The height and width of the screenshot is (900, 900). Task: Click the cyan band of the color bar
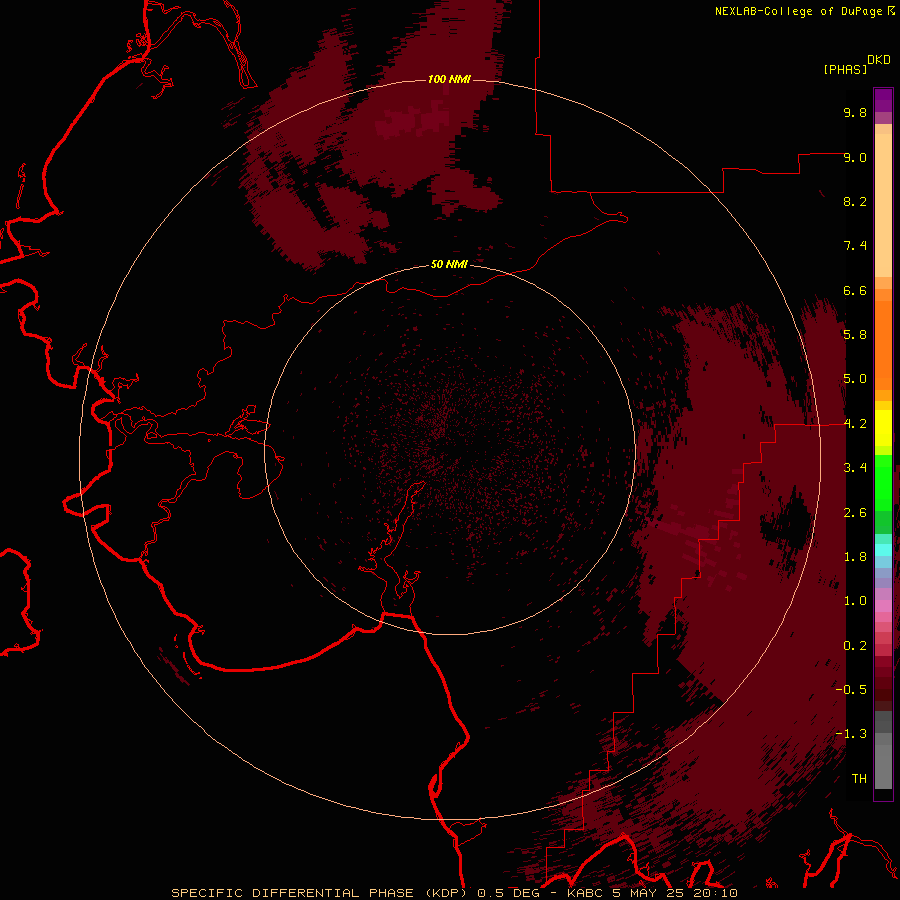click(883, 549)
